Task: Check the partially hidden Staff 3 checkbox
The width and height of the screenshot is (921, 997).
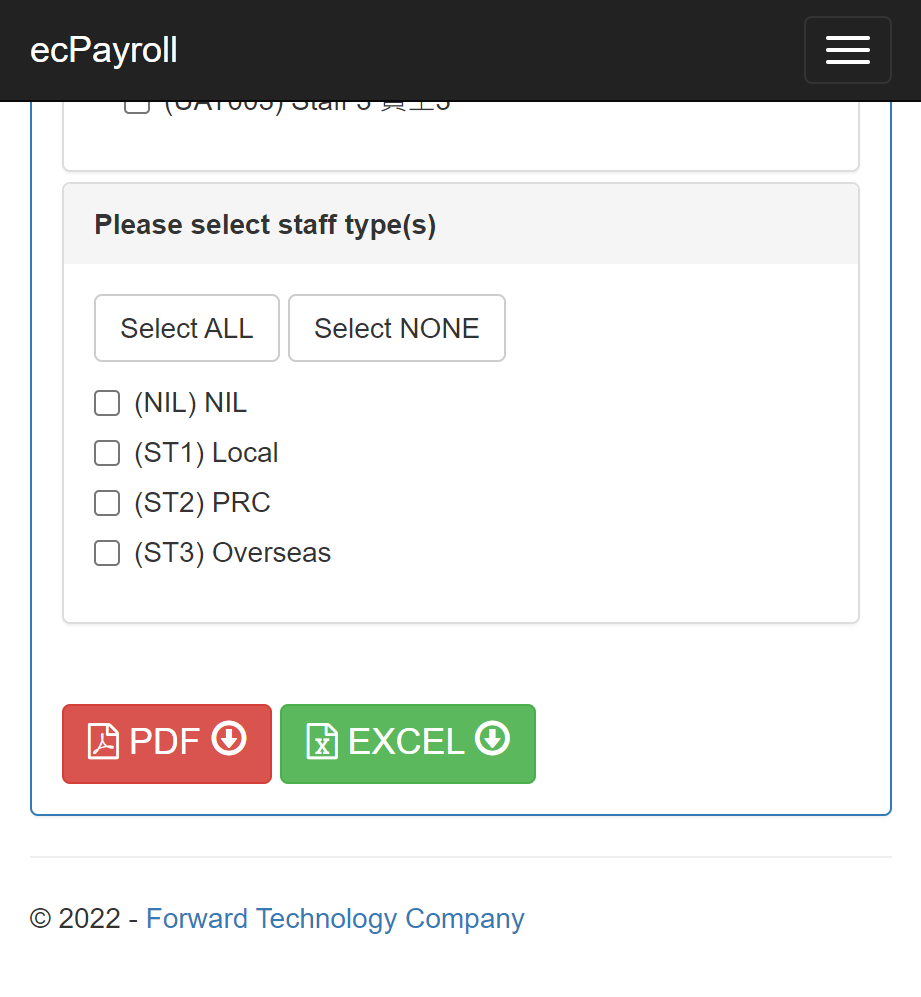Action: click(137, 107)
